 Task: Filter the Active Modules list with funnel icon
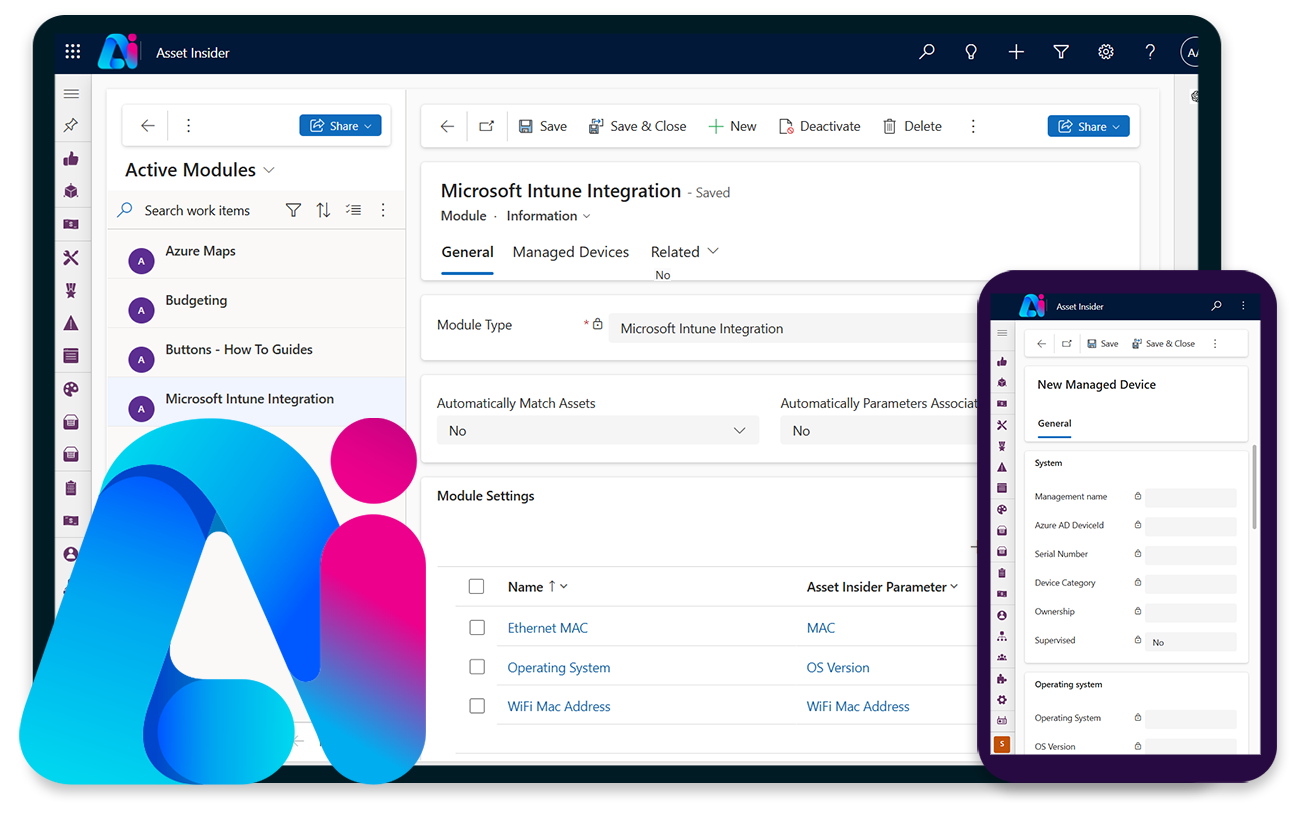(293, 210)
